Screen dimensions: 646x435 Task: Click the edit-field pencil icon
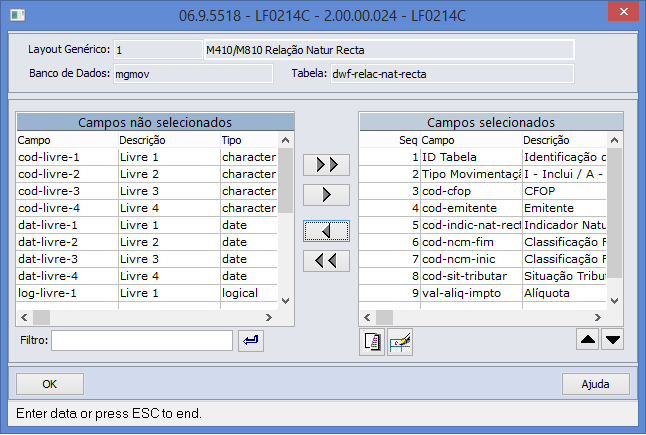click(x=400, y=342)
